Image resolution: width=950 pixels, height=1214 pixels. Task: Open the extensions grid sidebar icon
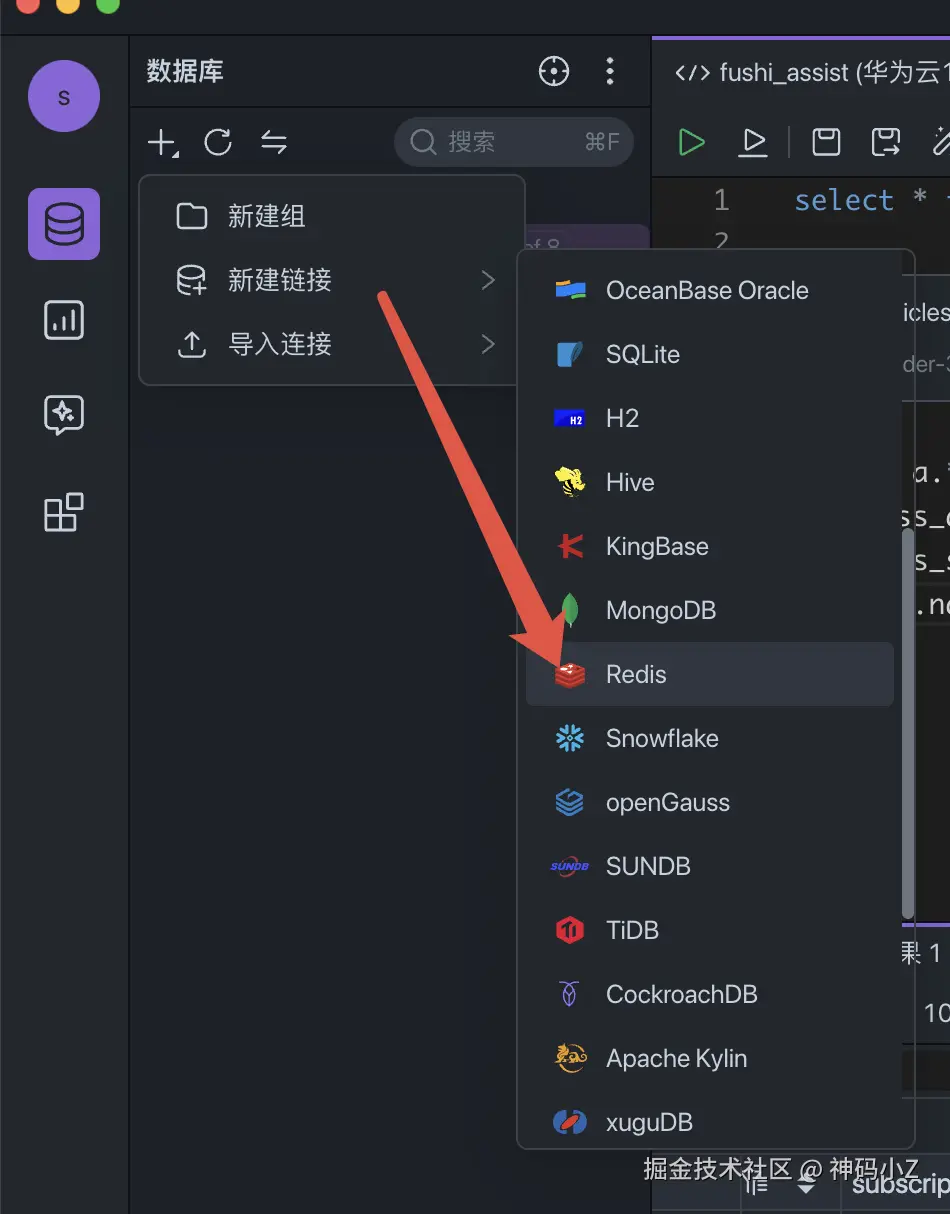click(64, 512)
